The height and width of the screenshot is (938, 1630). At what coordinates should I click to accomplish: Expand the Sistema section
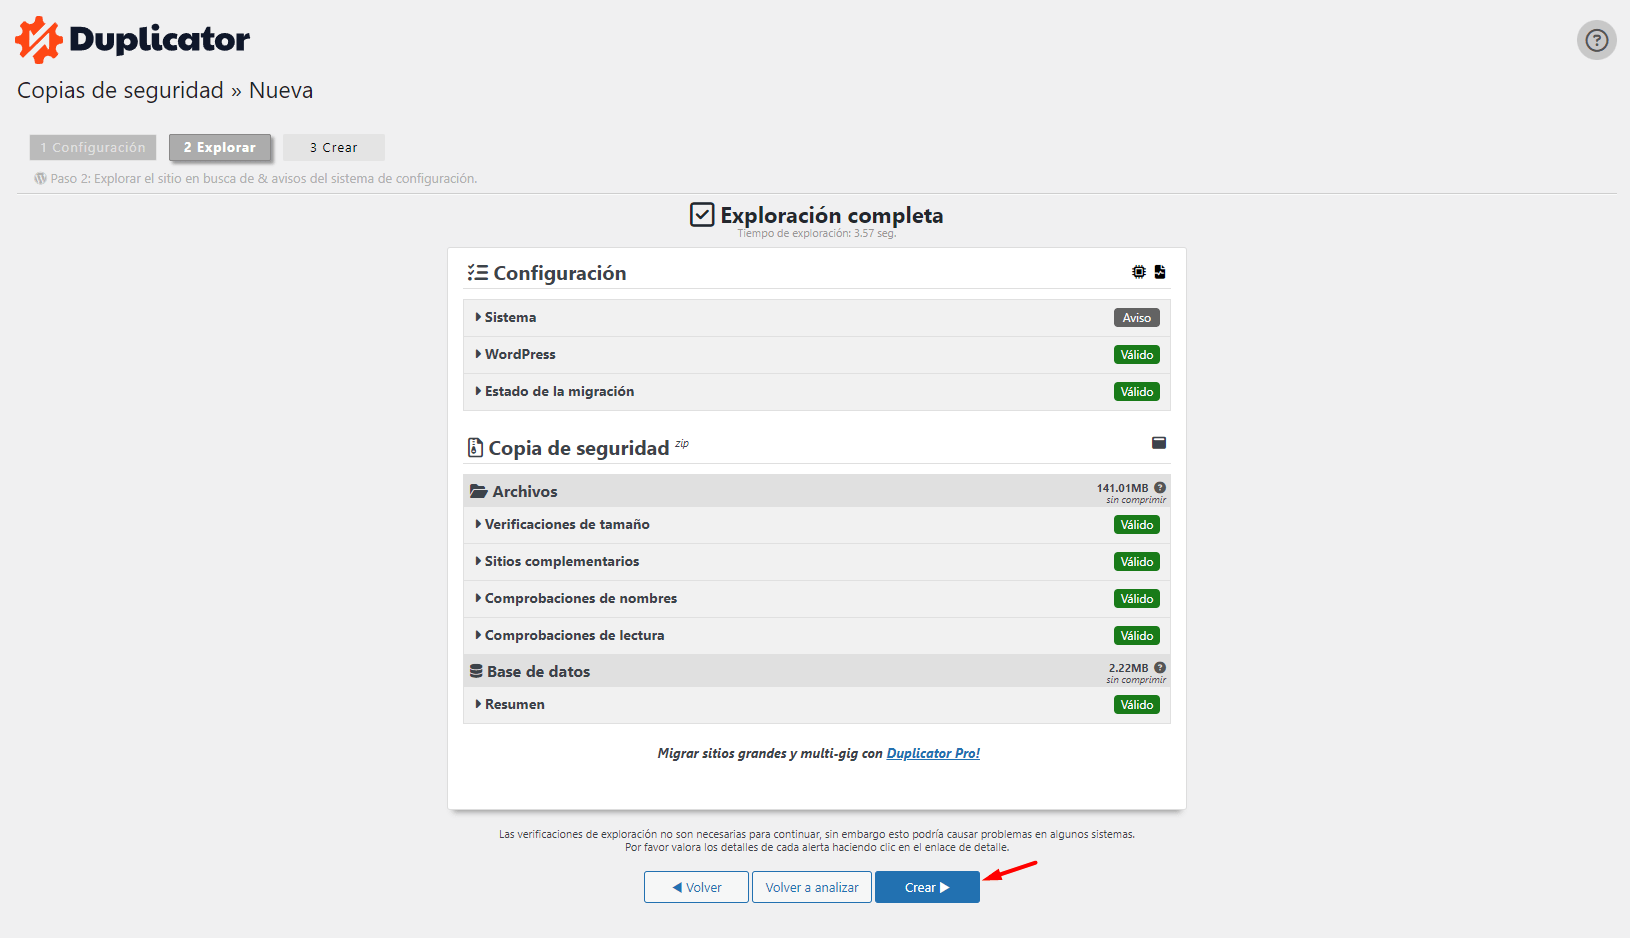817,318
